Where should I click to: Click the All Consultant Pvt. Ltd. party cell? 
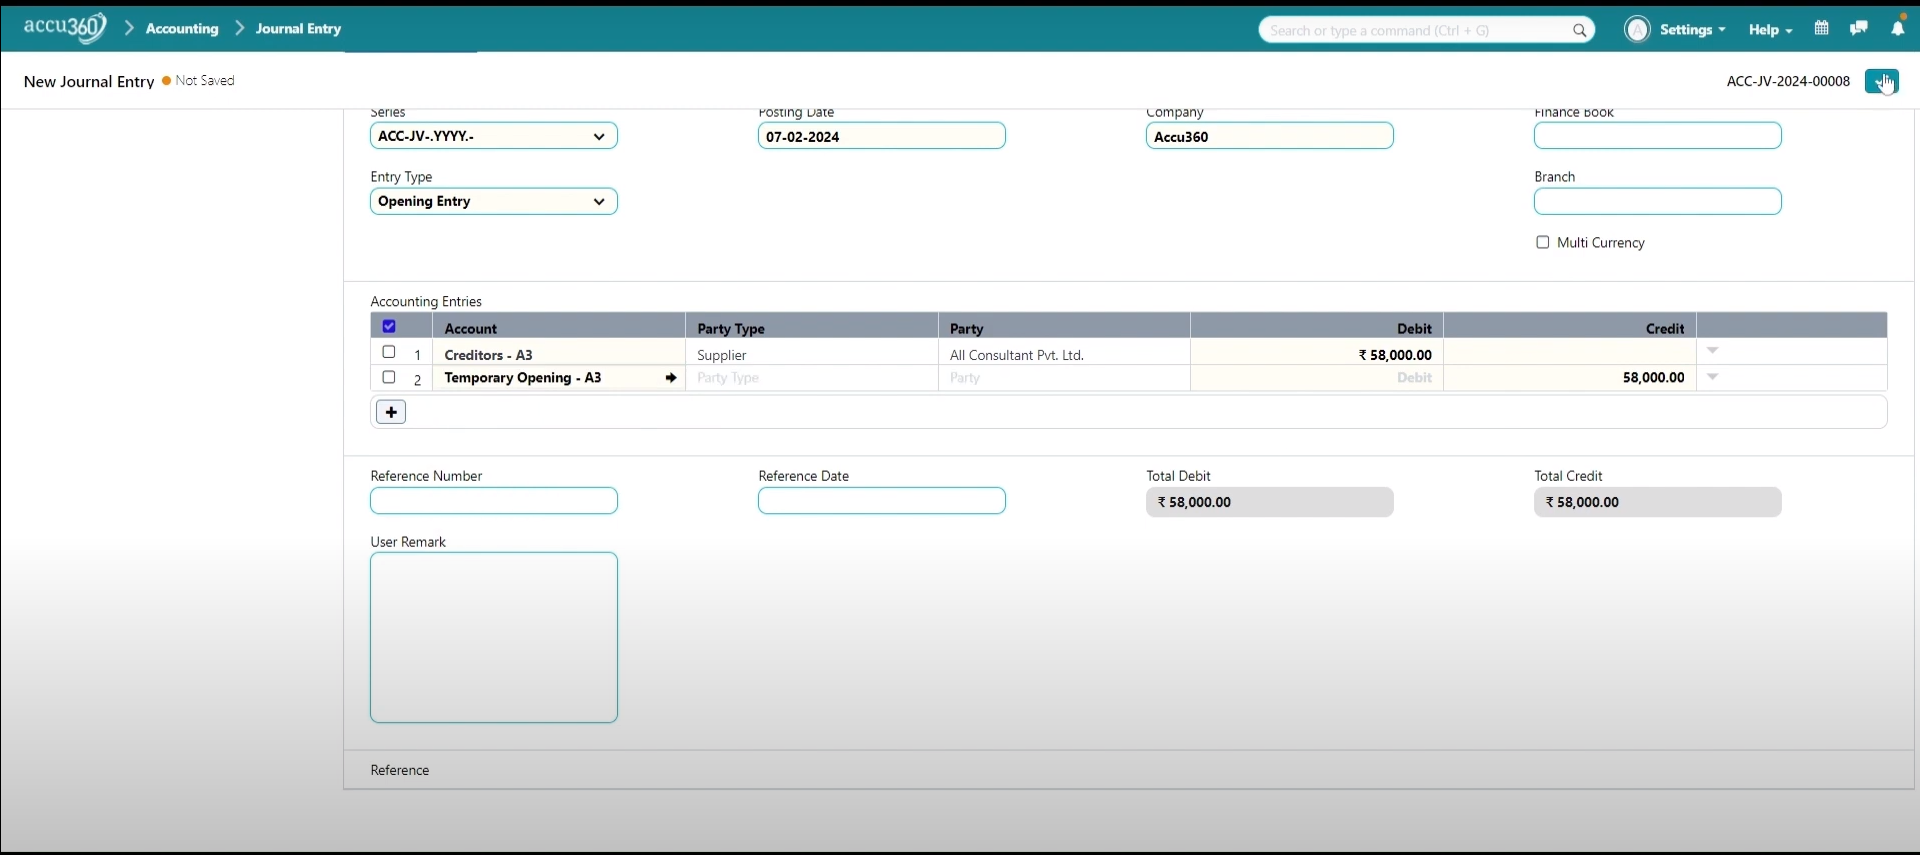click(x=1064, y=352)
